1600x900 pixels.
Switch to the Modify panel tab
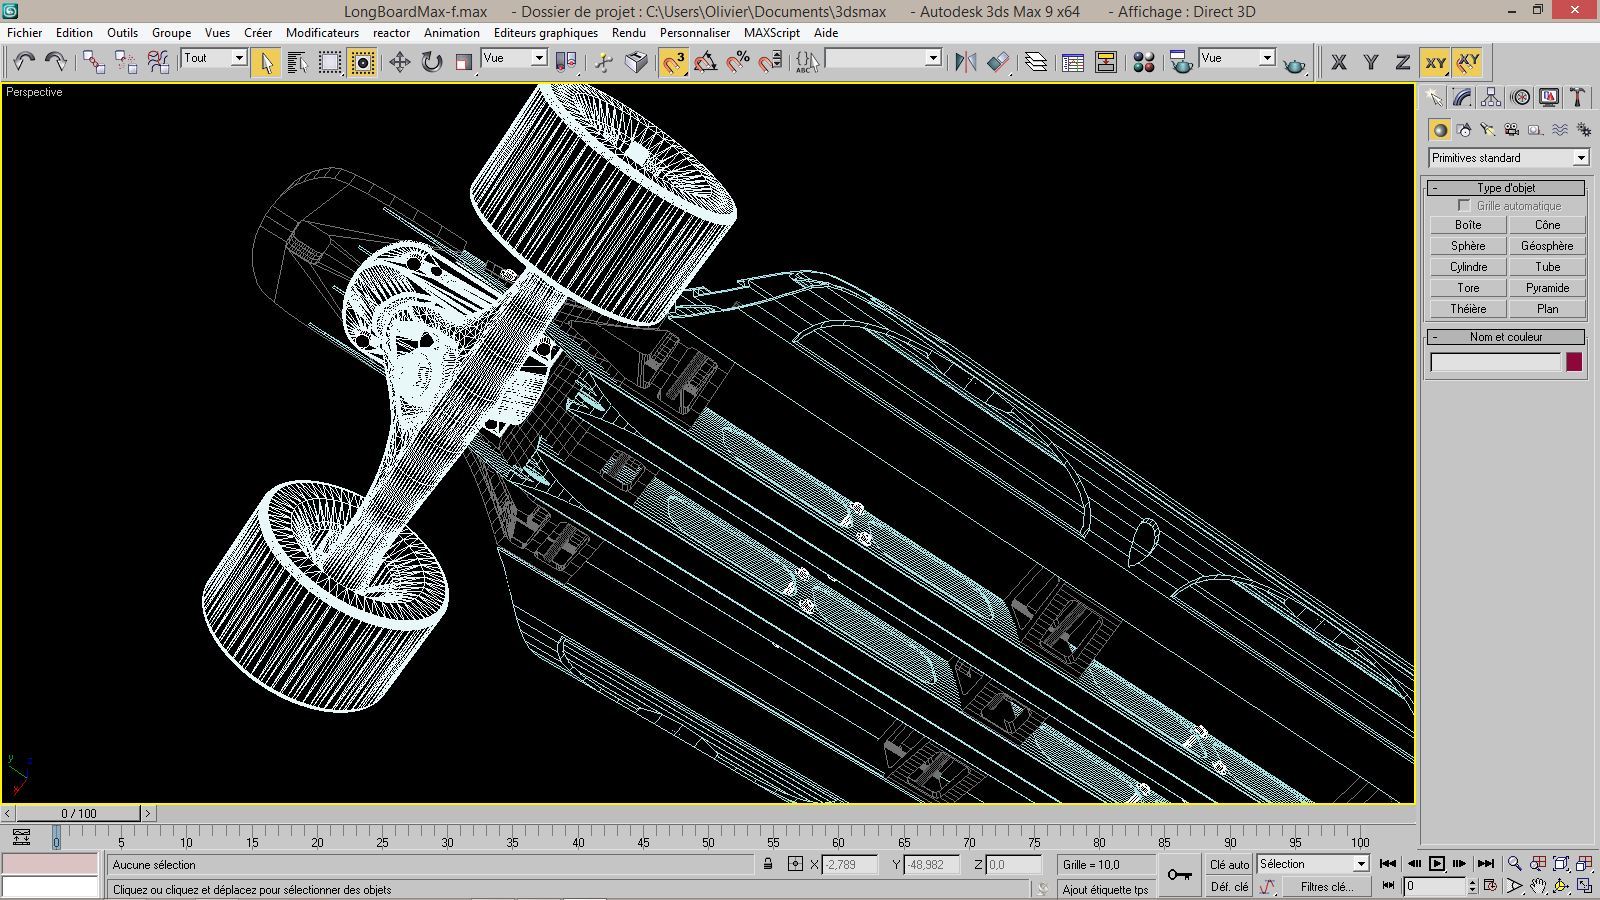[x=1462, y=97]
